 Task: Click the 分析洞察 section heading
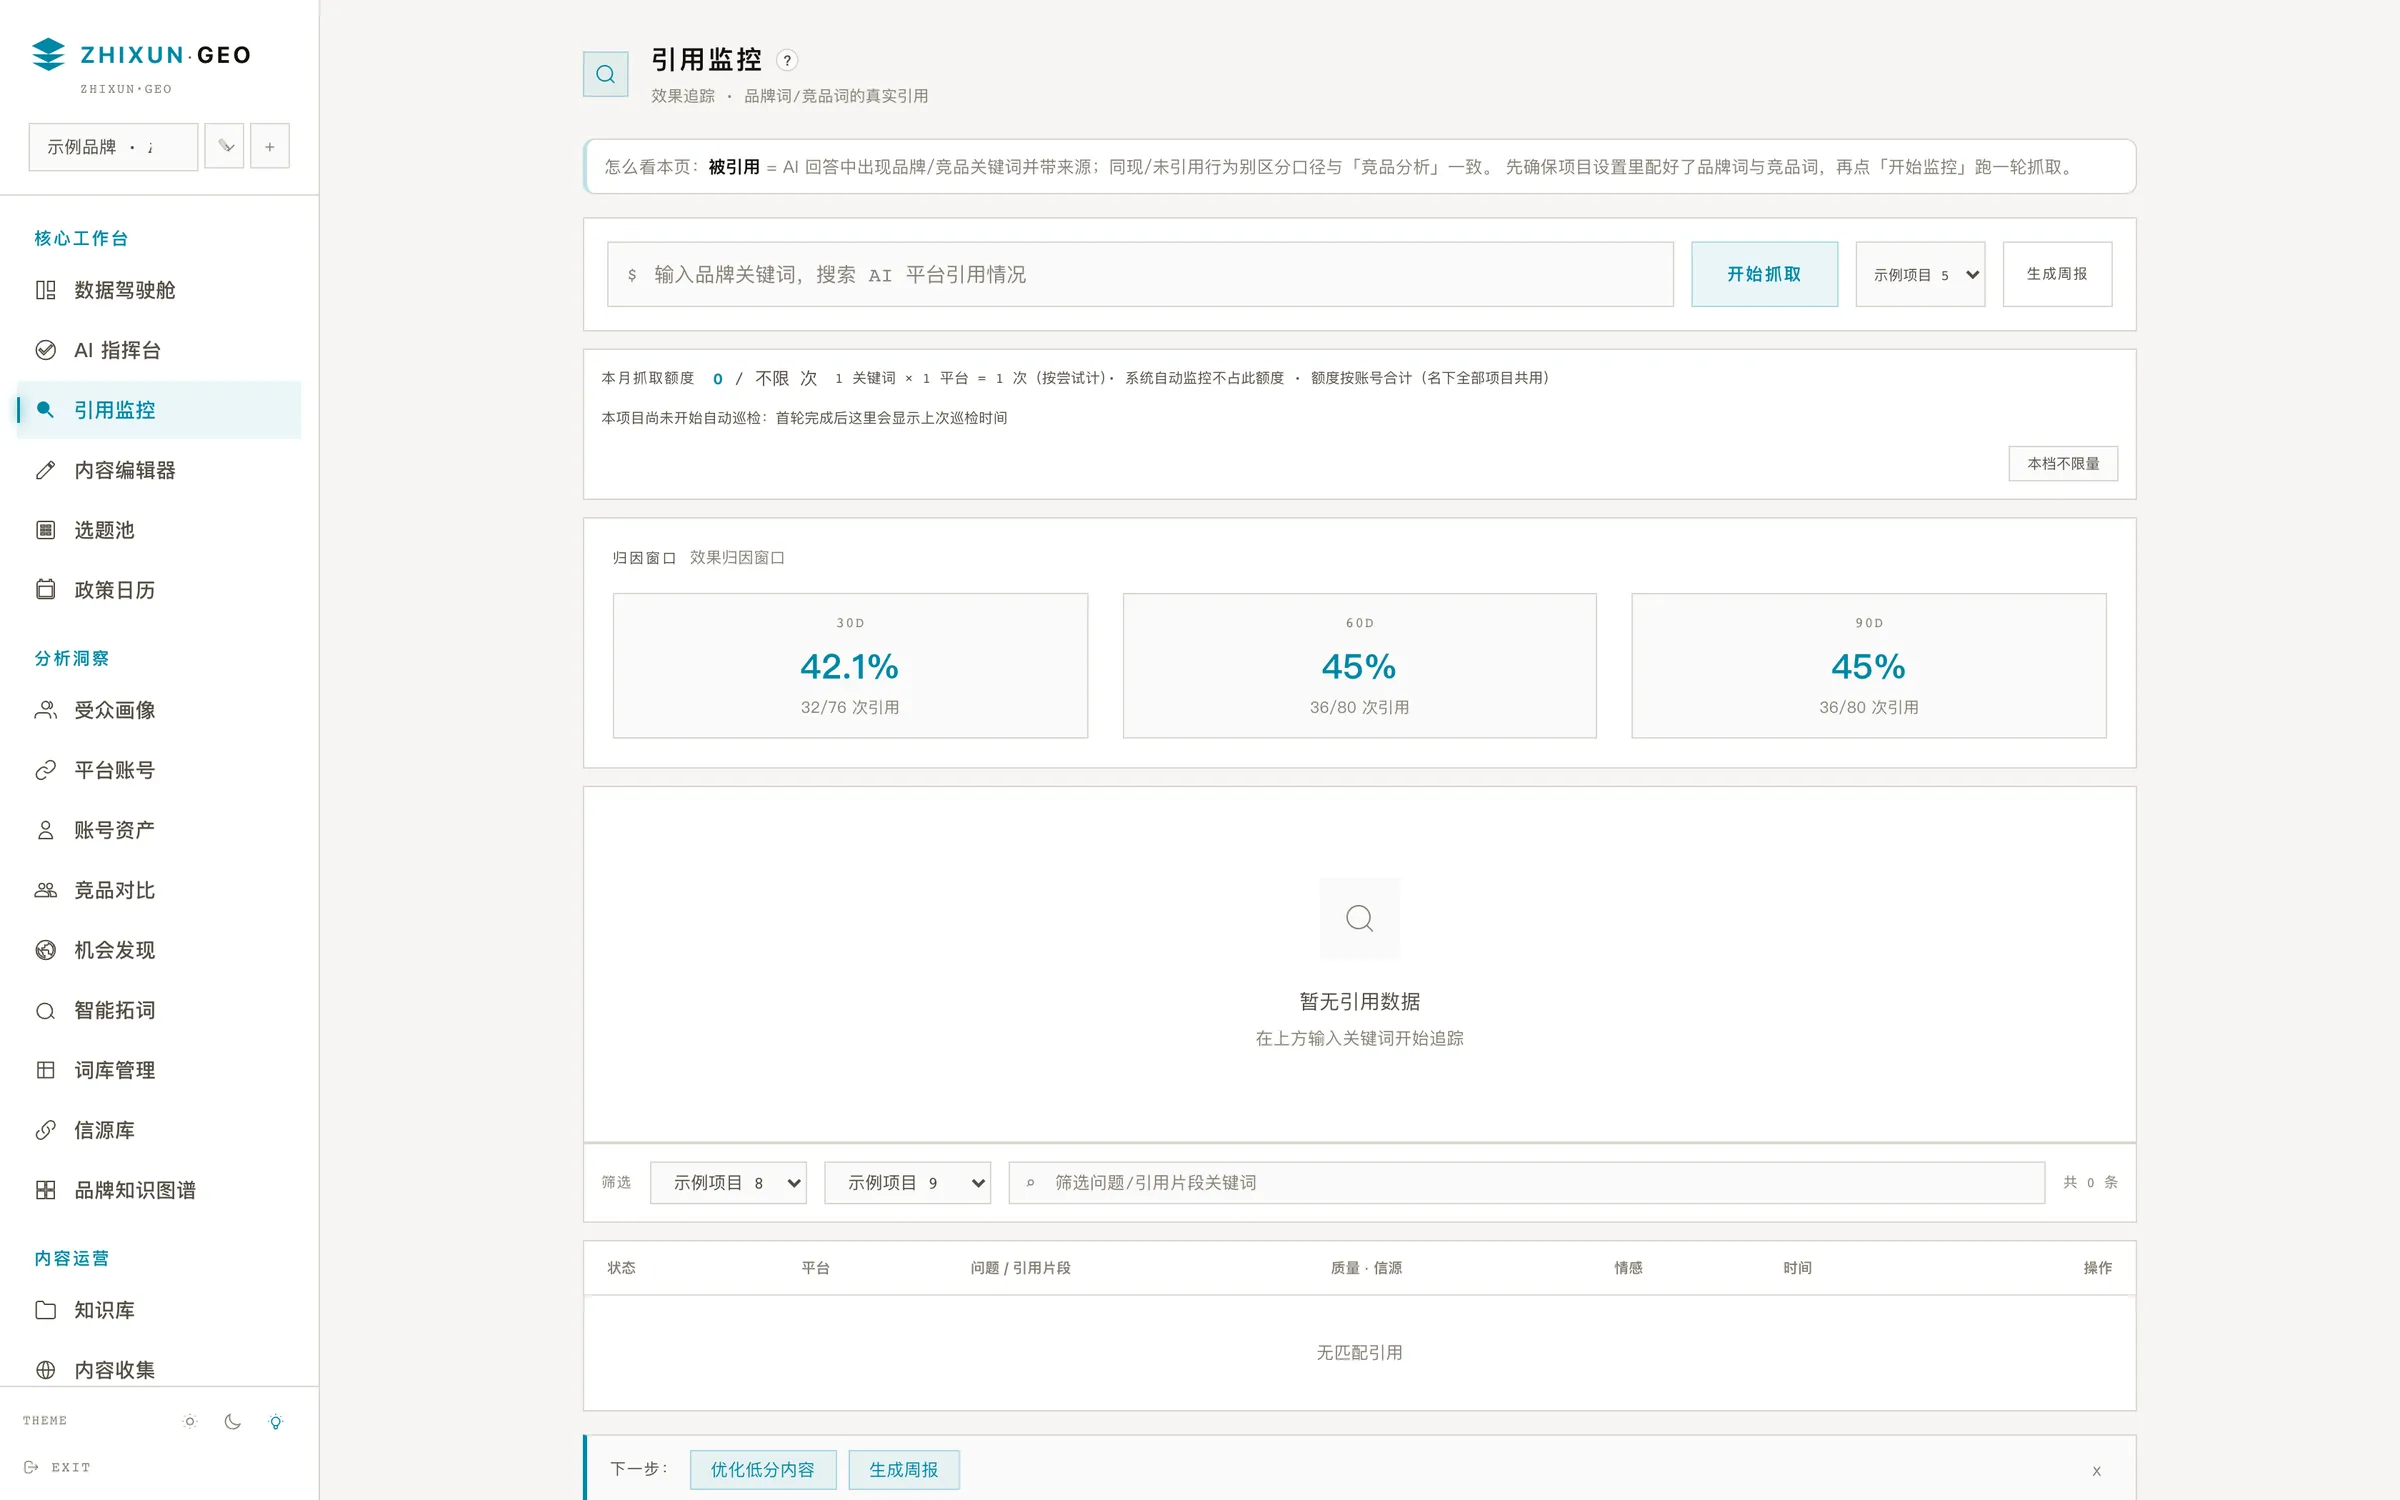[x=72, y=658]
